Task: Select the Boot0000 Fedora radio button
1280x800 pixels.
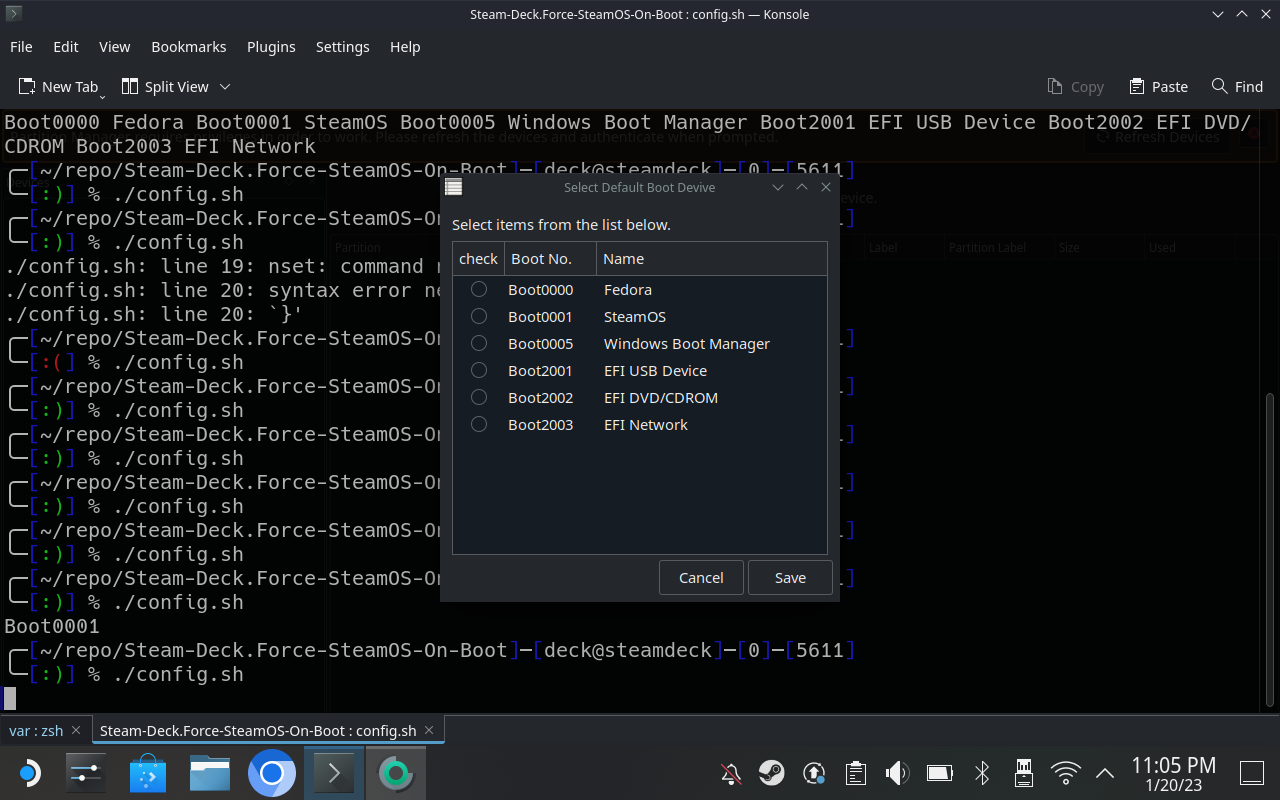Action: [x=479, y=289]
